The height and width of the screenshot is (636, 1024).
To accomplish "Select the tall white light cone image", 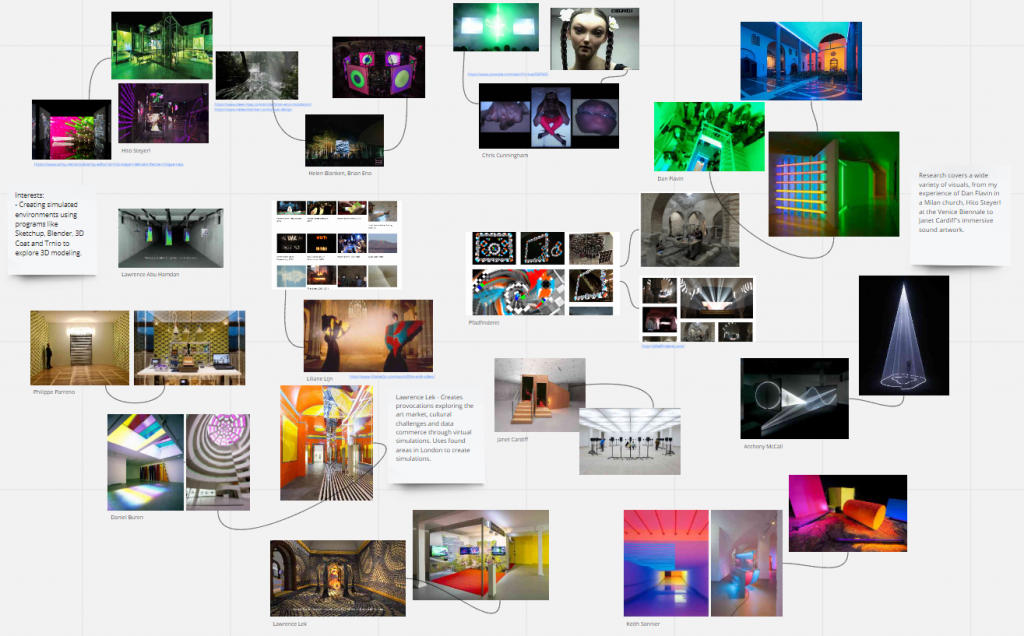I will (904, 336).
